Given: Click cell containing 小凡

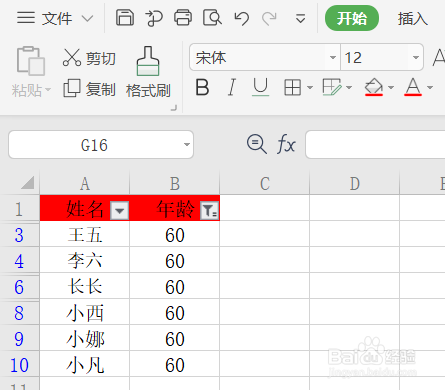Looking at the screenshot, I should pyautogui.click(x=85, y=365).
